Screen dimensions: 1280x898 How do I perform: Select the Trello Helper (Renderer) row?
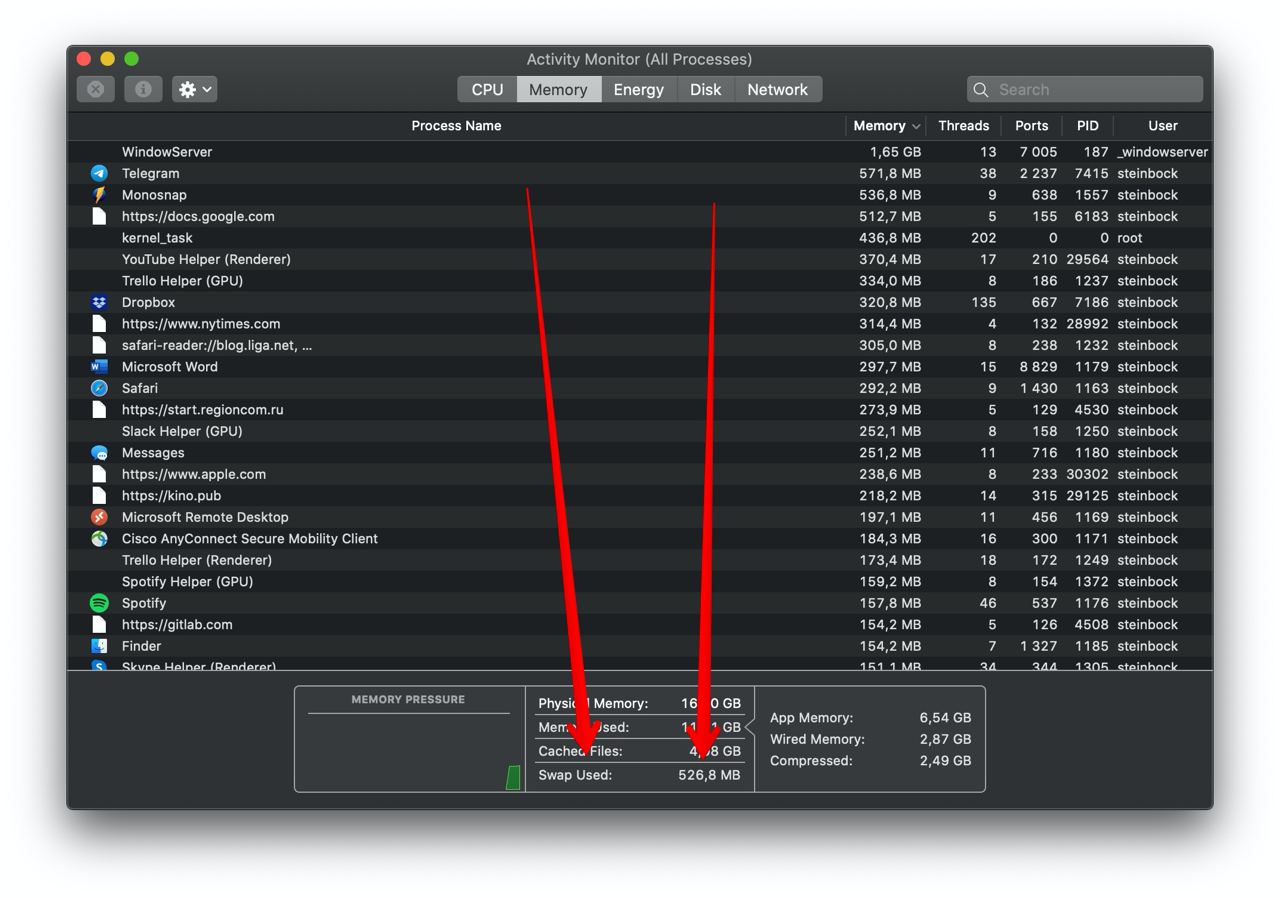[640, 560]
